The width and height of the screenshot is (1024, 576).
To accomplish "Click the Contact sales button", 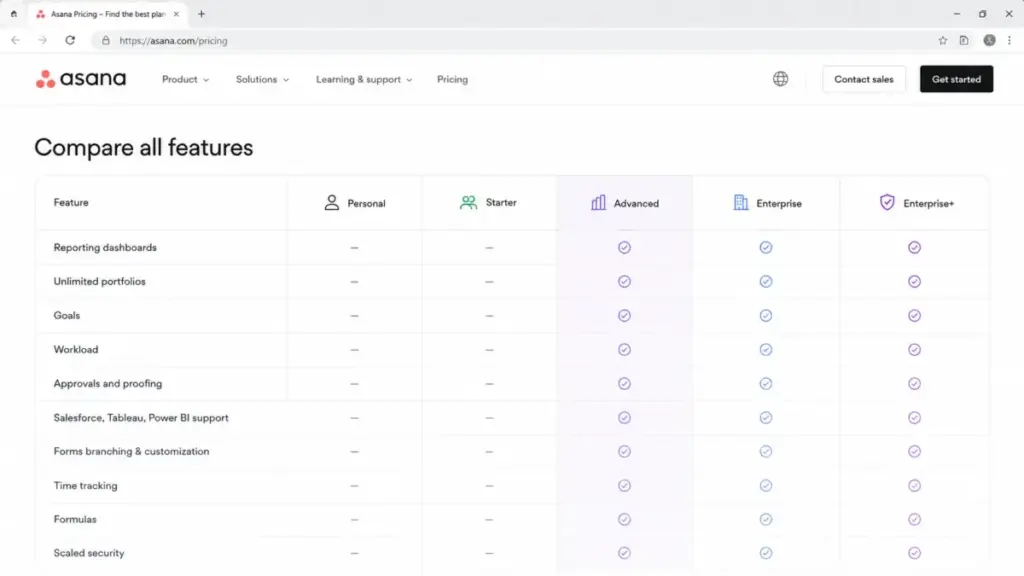I will [x=863, y=79].
